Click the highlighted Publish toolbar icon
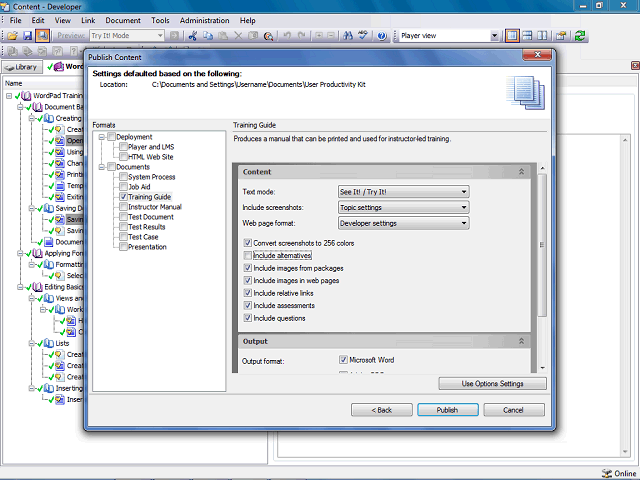The image size is (640, 480). 42,36
